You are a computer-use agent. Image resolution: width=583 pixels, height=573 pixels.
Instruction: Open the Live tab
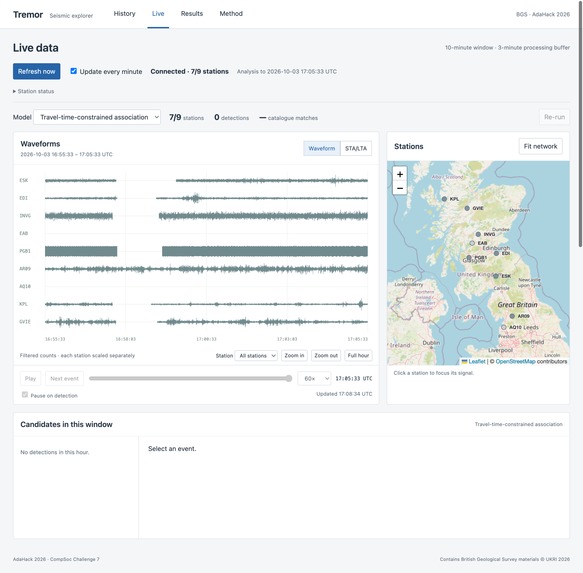coord(158,14)
